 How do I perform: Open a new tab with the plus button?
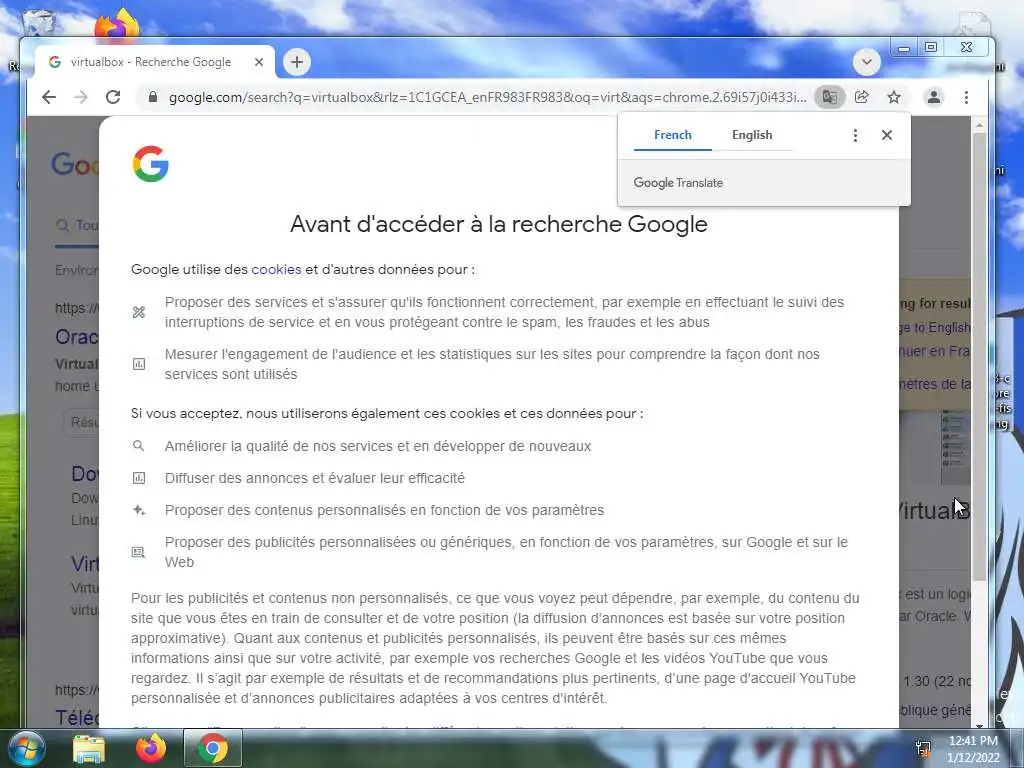pos(297,62)
